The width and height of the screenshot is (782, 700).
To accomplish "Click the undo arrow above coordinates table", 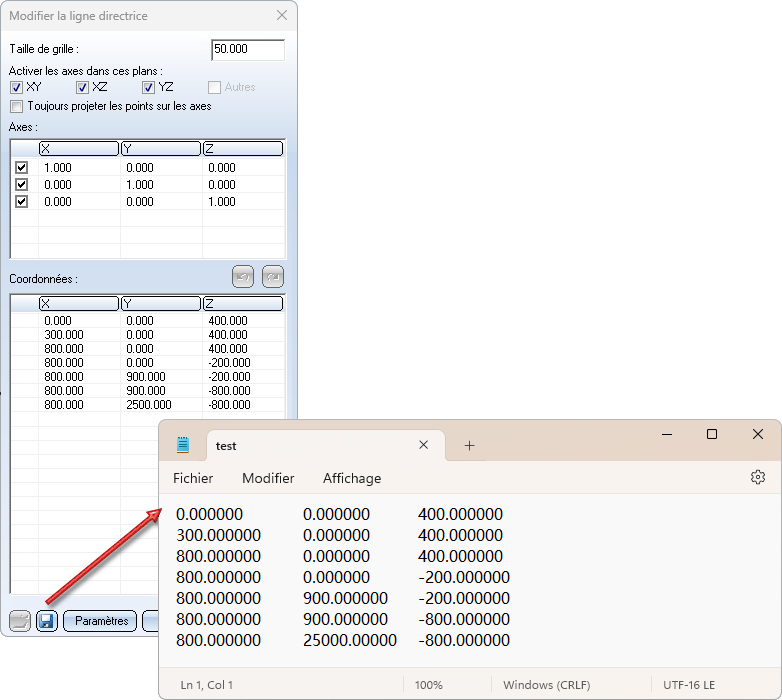I will pos(242,276).
